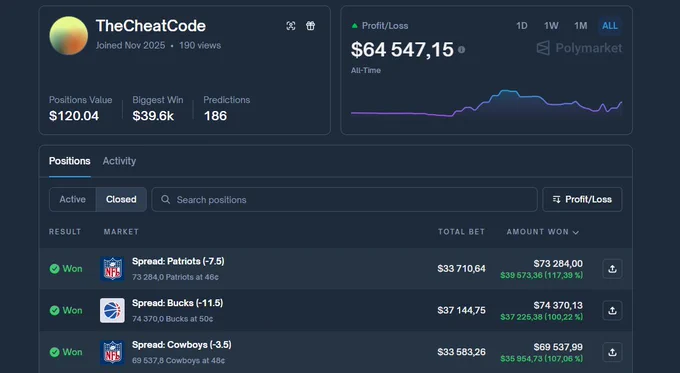Viewport: 680px width, 373px height.
Task: Click the $33 710,64 total bet
Action: (x=461, y=269)
